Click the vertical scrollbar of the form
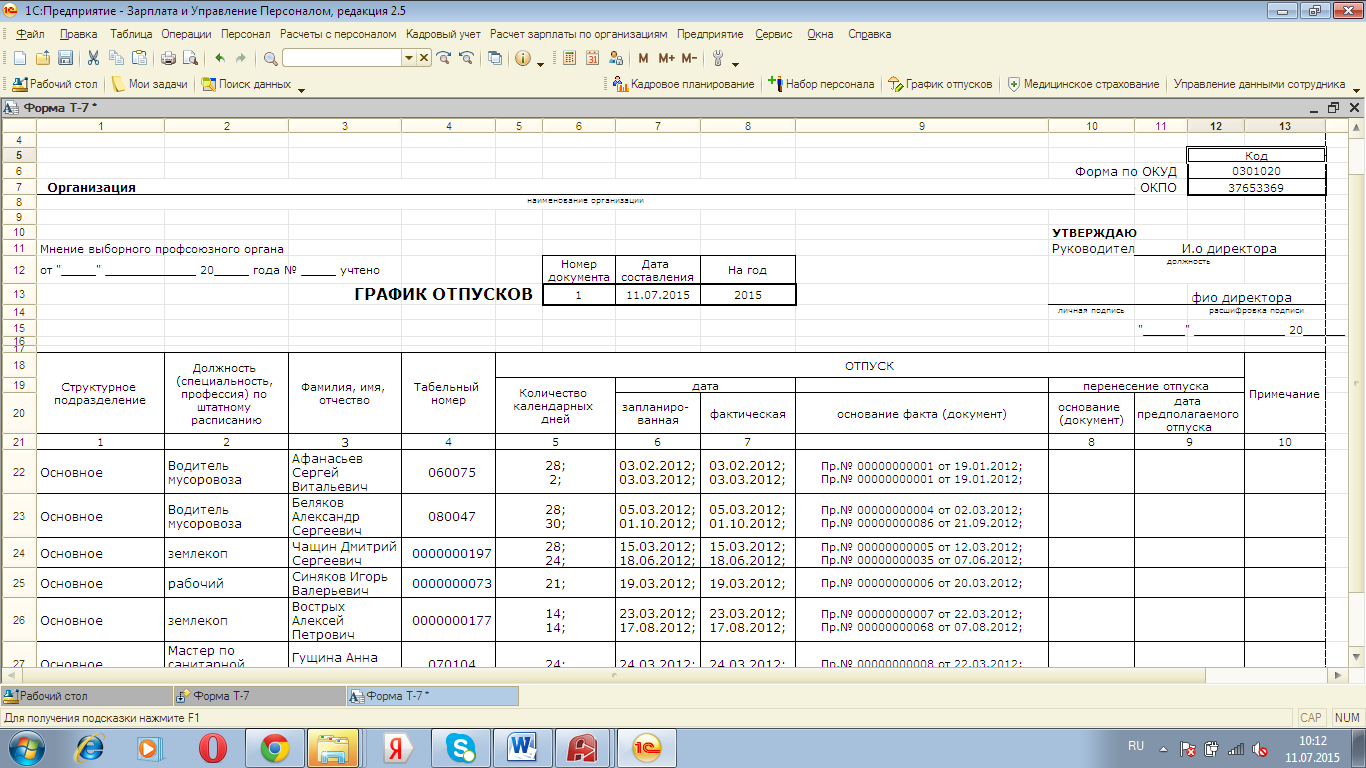1366x768 pixels. tap(1357, 393)
